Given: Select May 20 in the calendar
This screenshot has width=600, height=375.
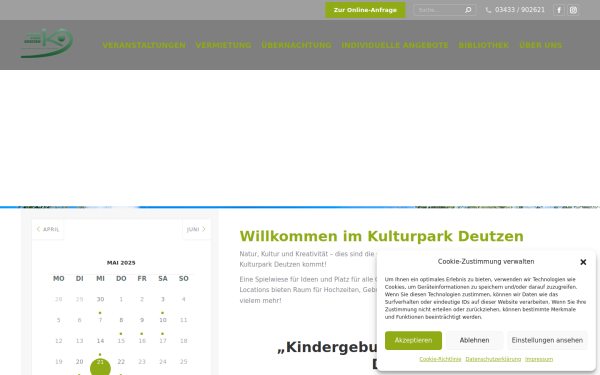Looking at the screenshot, I should point(79,362).
